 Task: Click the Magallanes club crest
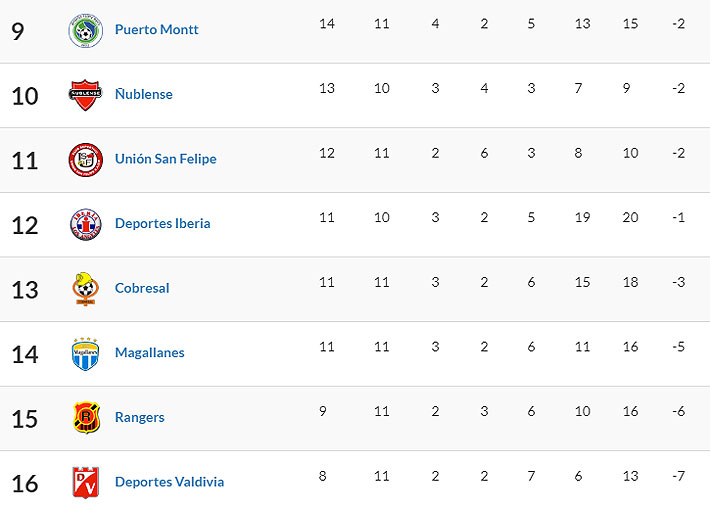click(85, 353)
